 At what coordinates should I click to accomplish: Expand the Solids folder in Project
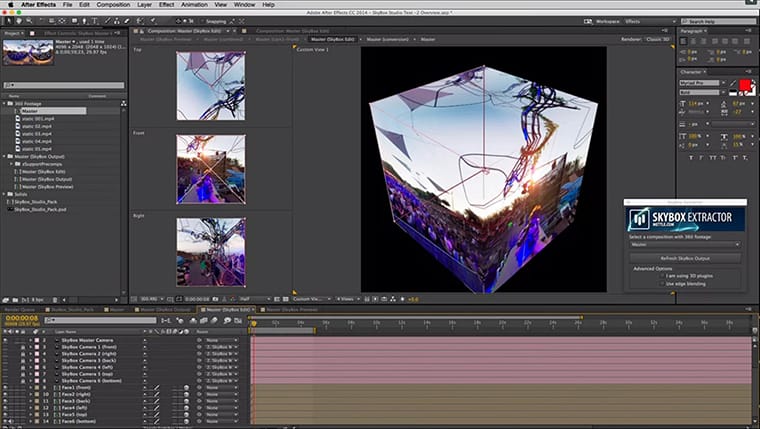coord(4,194)
